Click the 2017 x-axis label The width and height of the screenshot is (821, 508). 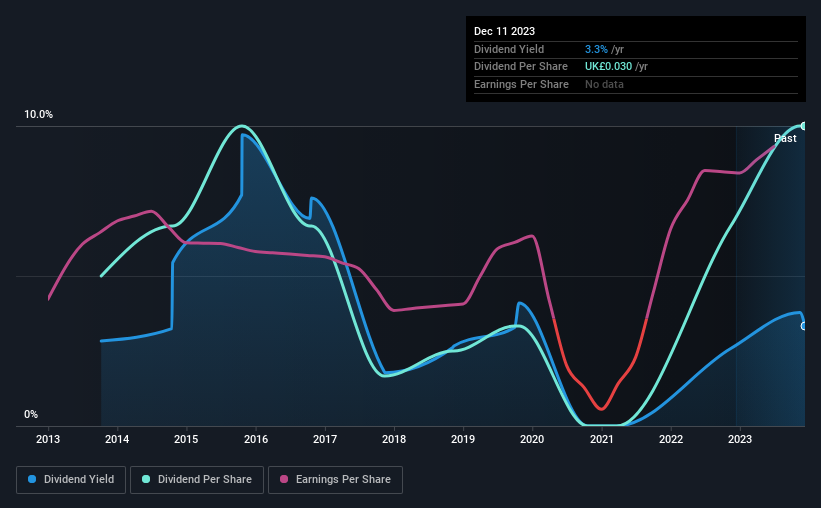tap(325, 439)
